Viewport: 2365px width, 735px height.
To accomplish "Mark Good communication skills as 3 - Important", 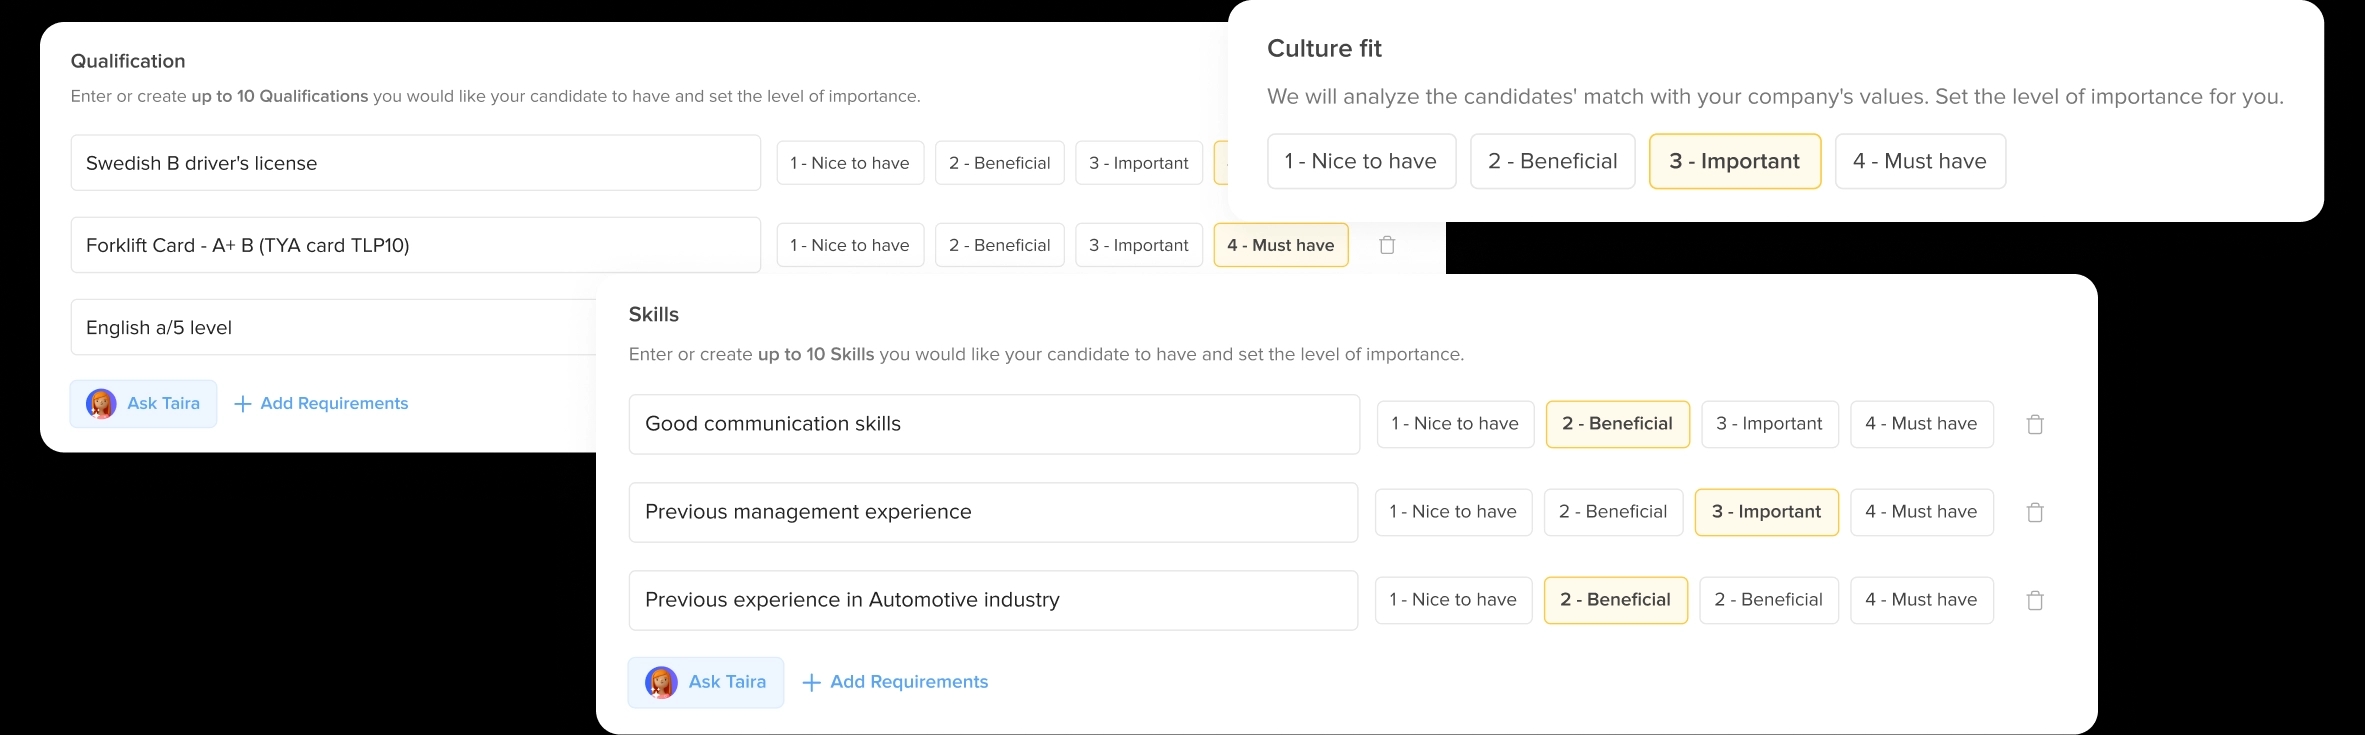I will coord(1768,424).
